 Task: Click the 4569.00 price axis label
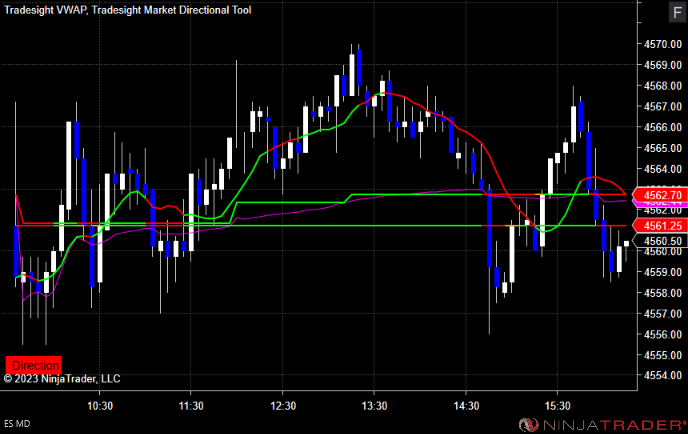coord(663,65)
